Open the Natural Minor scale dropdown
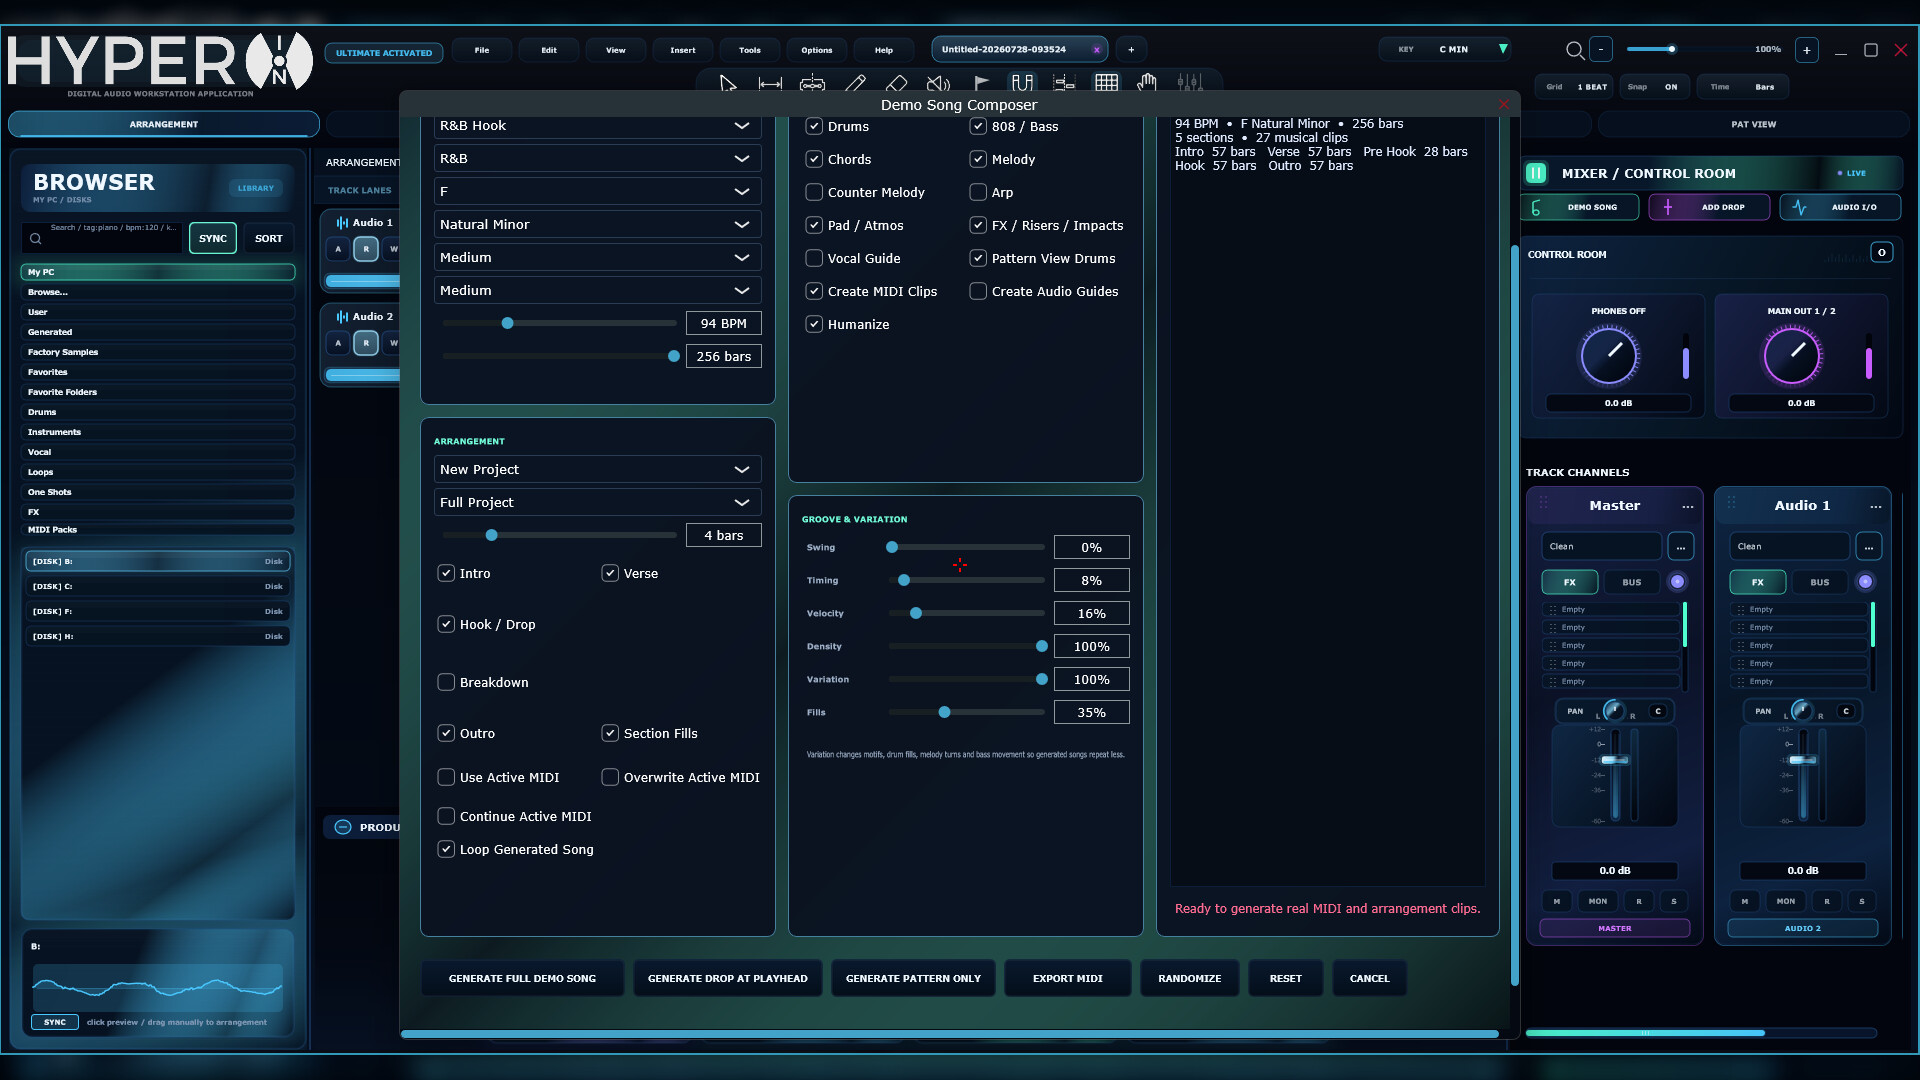Viewport: 1920px width, 1080px height. pyautogui.click(x=598, y=224)
